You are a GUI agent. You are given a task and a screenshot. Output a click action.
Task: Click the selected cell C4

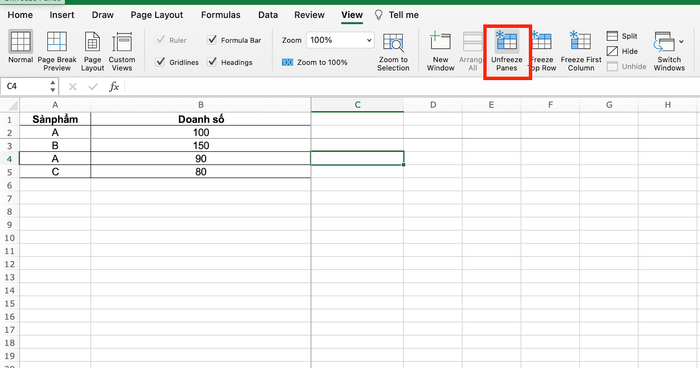coord(358,159)
